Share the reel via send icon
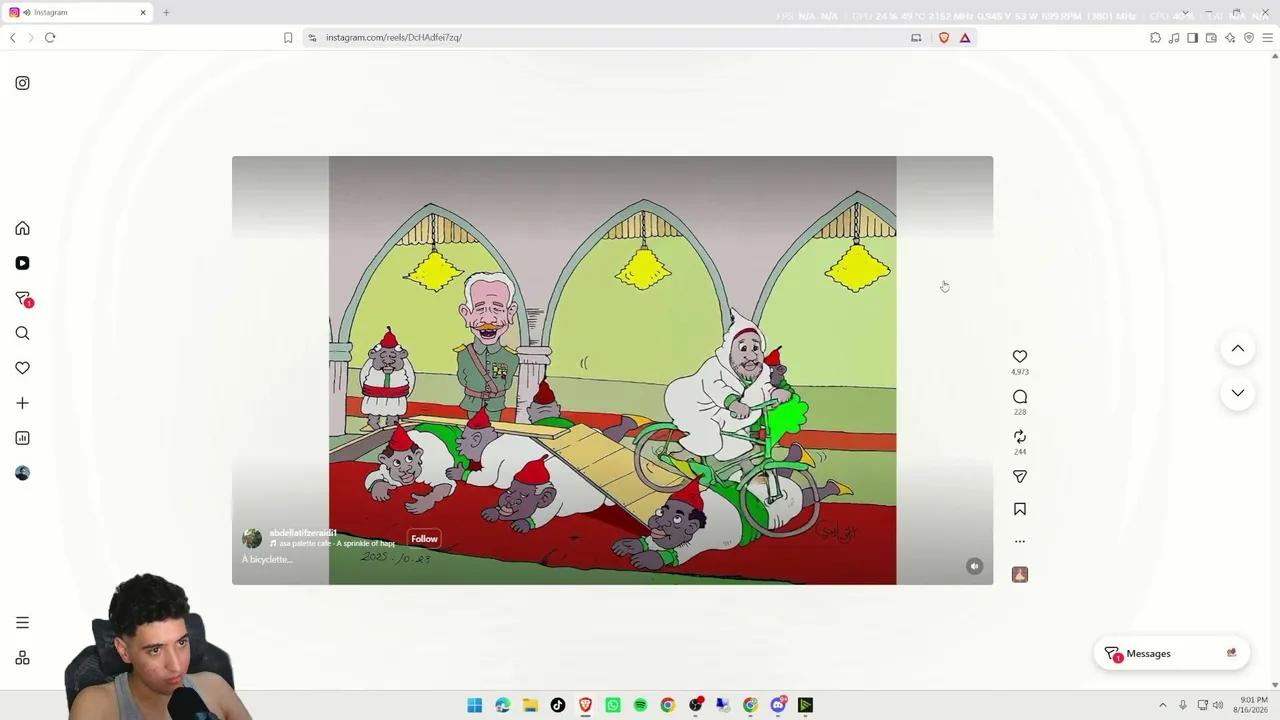Screen dimensions: 1280x720 click(1020, 477)
